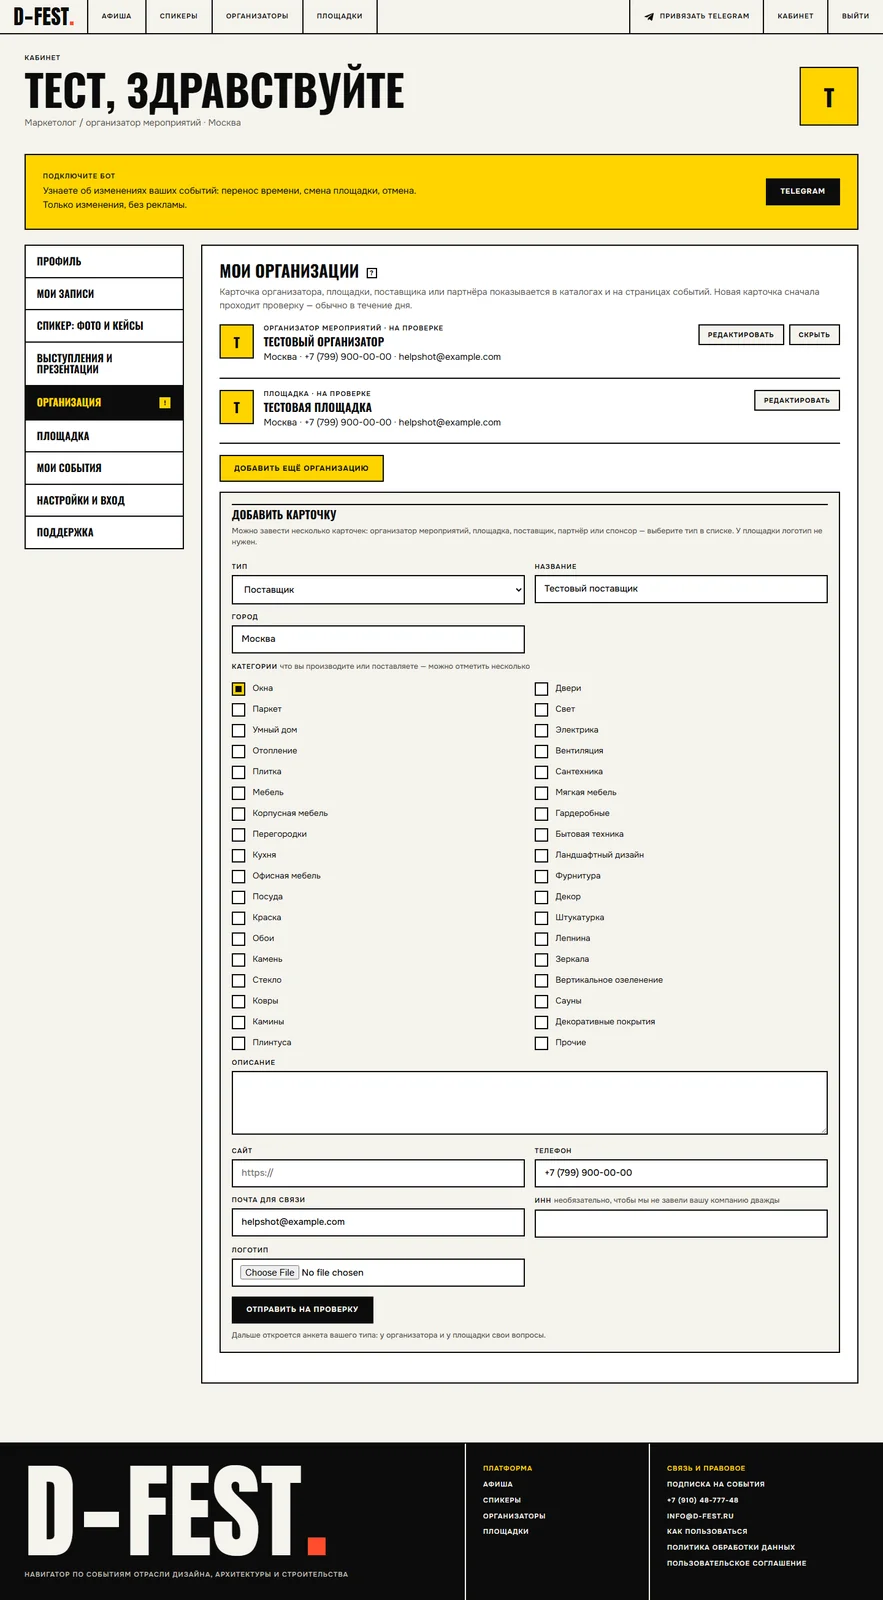Click the НАЗВАНИЕ field with Тестовый поставщик
883x1600 pixels.
pyautogui.click(x=681, y=589)
